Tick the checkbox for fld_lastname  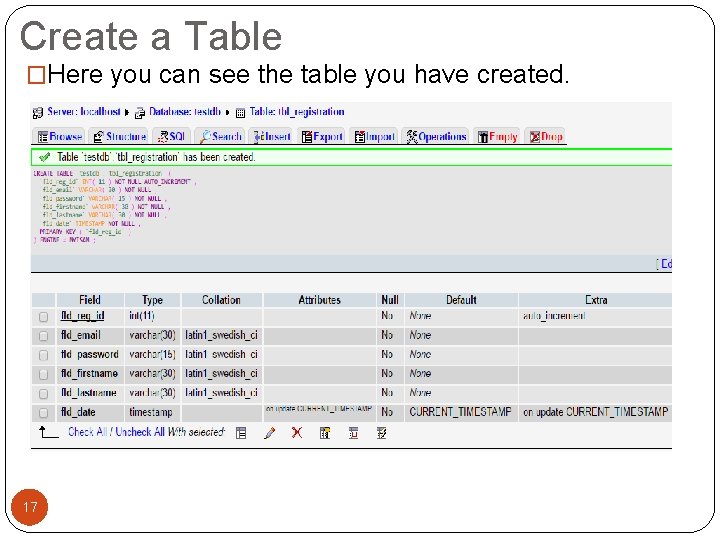pos(44,394)
